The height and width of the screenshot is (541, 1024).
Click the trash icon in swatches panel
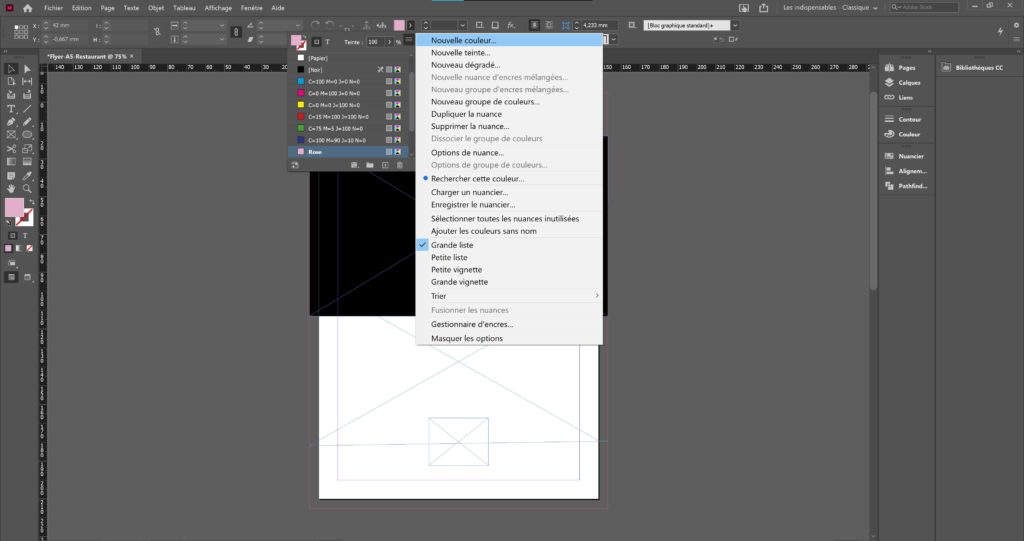point(400,165)
